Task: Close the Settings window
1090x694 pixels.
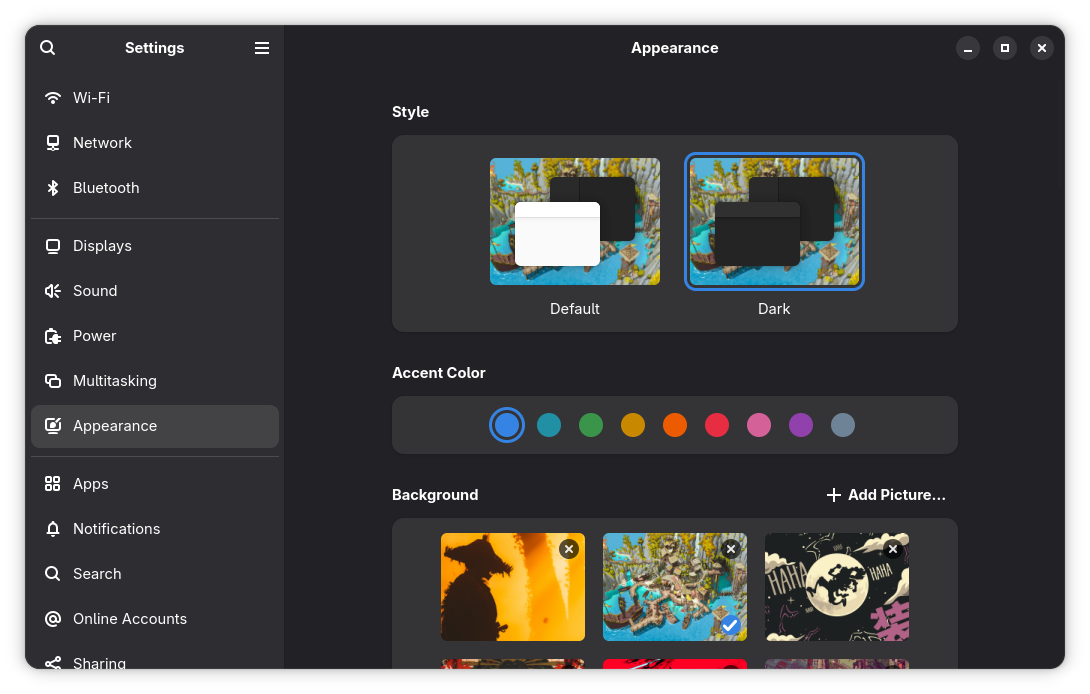Action: click(1041, 48)
